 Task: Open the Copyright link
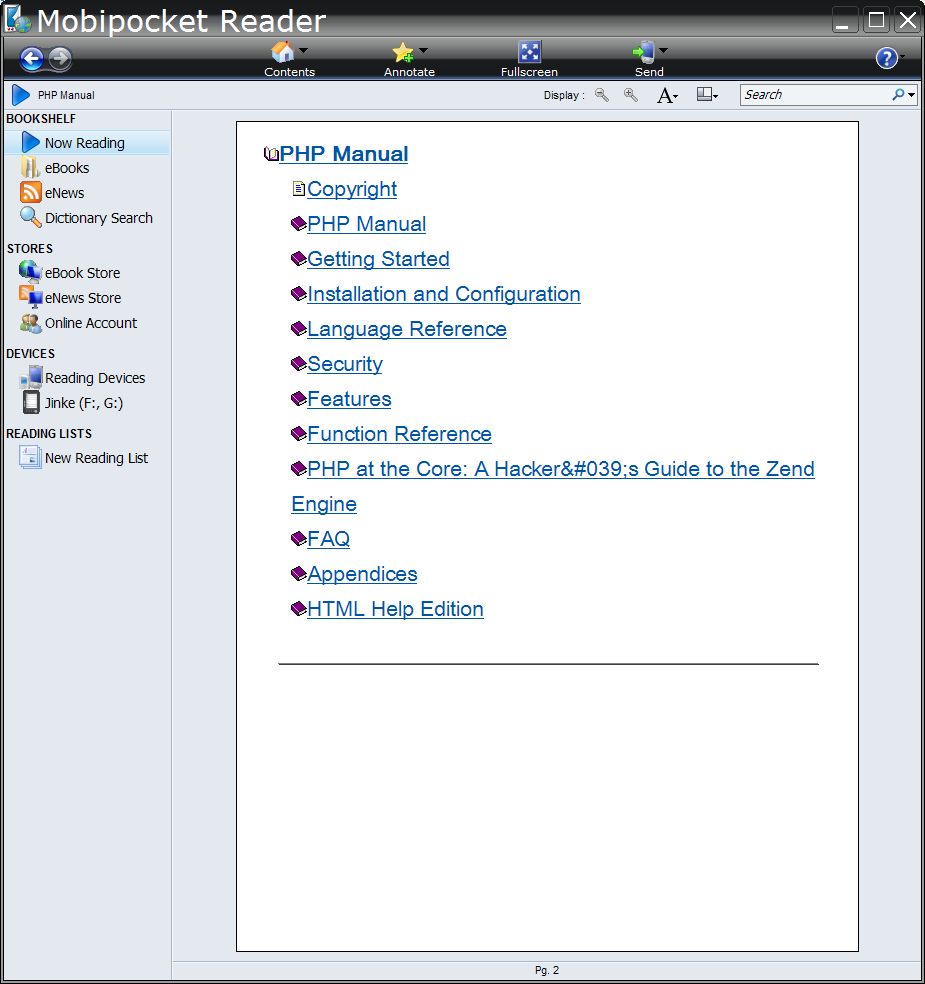[x=351, y=189]
